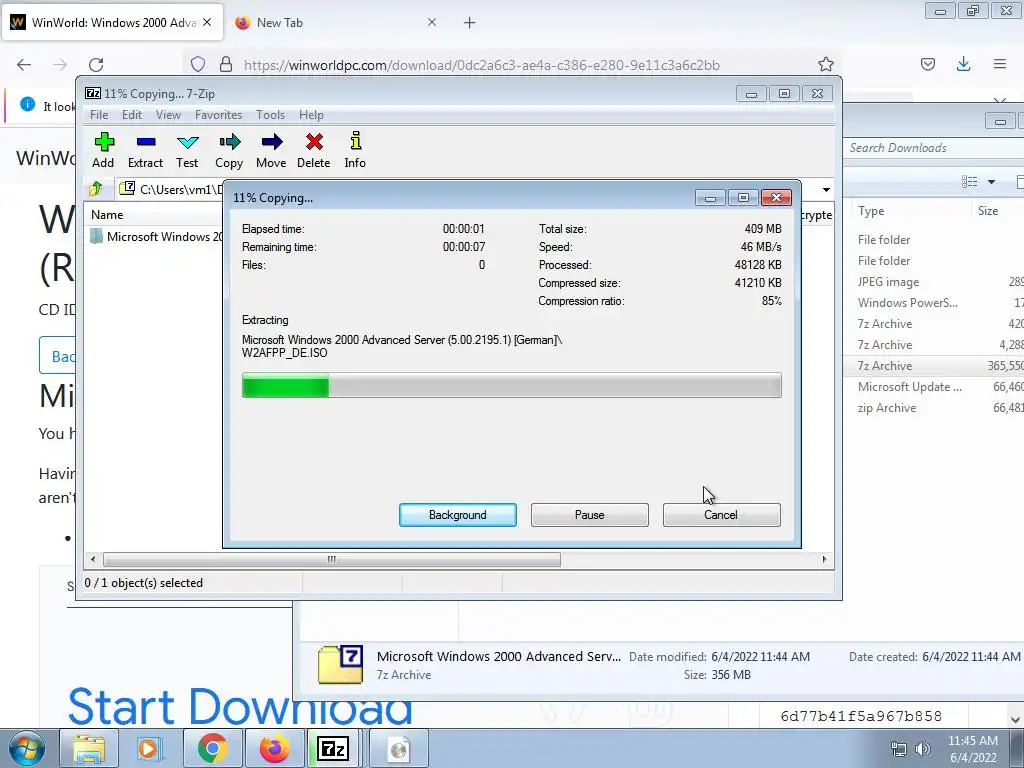Open Google Chrome from taskbar
The width and height of the screenshot is (1024, 768).
coord(212,749)
